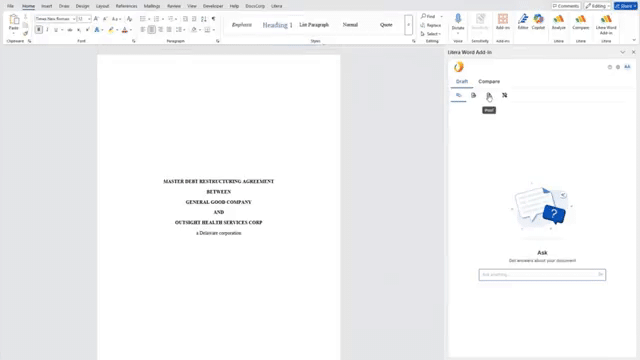640x360 pixels.
Task: Apply the red font color
Action: [125, 30]
